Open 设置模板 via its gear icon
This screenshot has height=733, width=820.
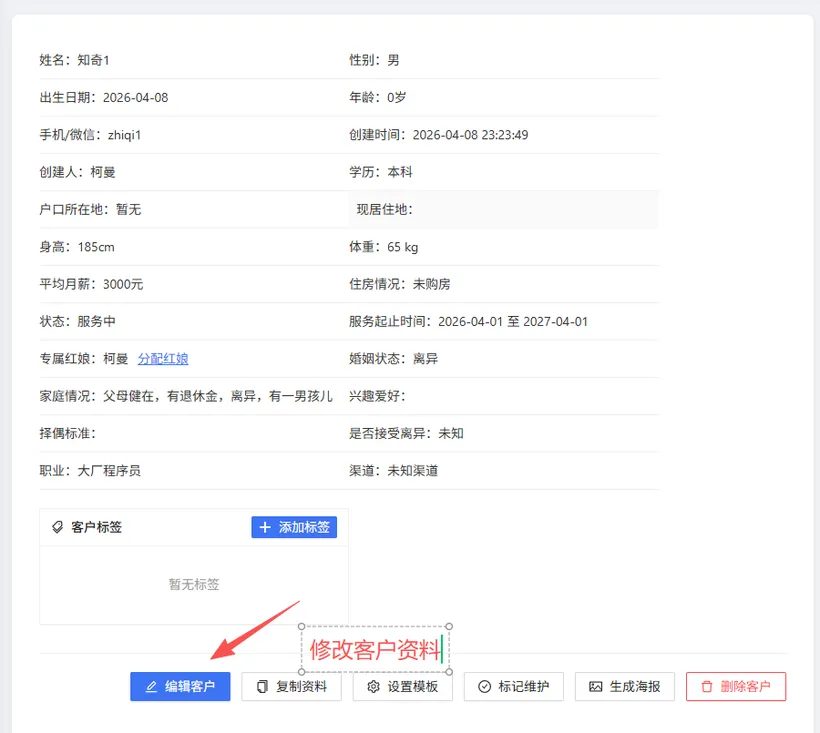(373, 687)
